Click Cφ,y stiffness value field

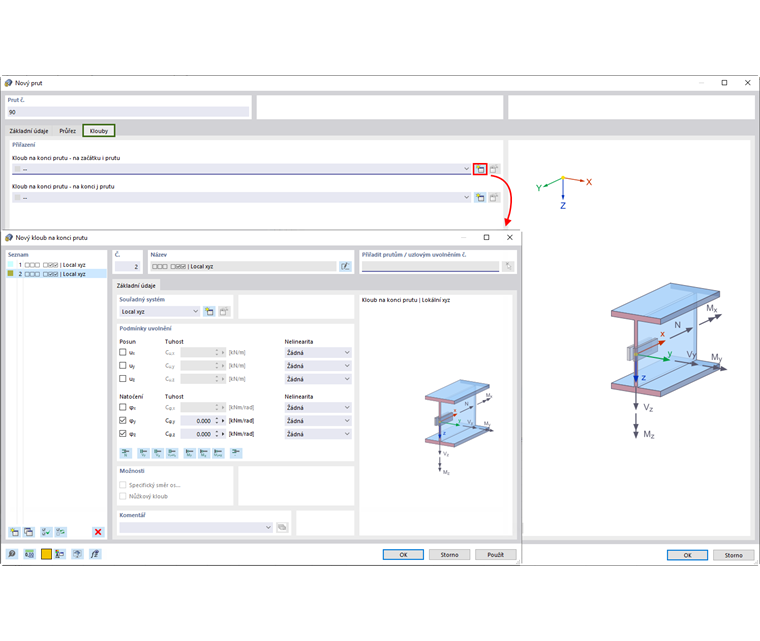[197, 421]
